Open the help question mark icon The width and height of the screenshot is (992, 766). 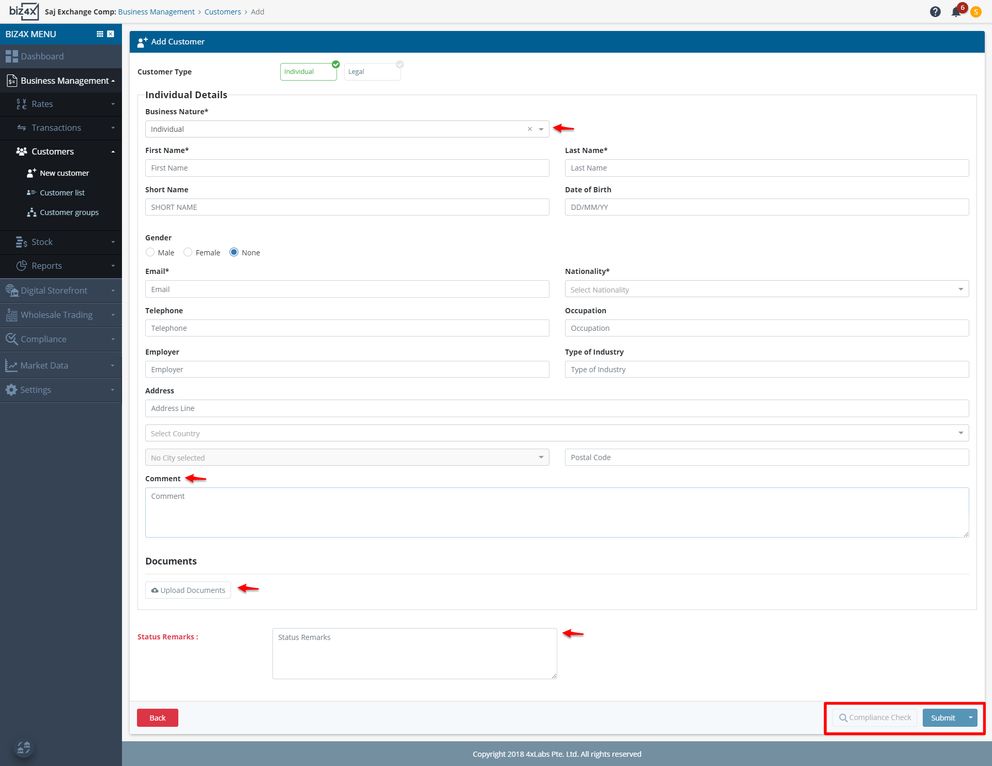click(x=934, y=11)
